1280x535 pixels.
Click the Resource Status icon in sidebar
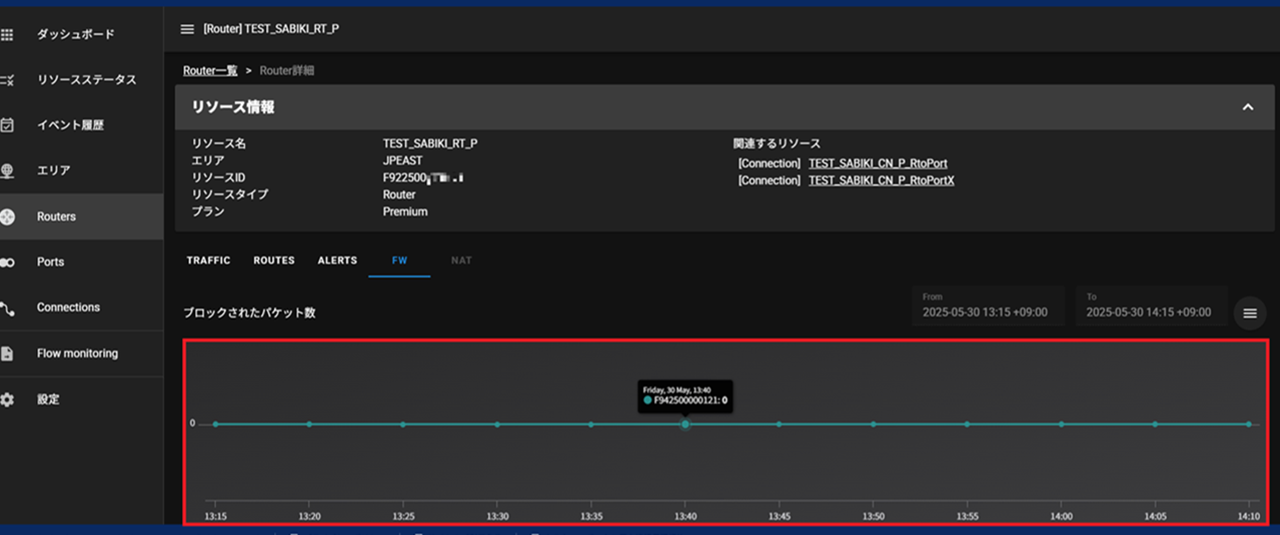tap(7, 80)
